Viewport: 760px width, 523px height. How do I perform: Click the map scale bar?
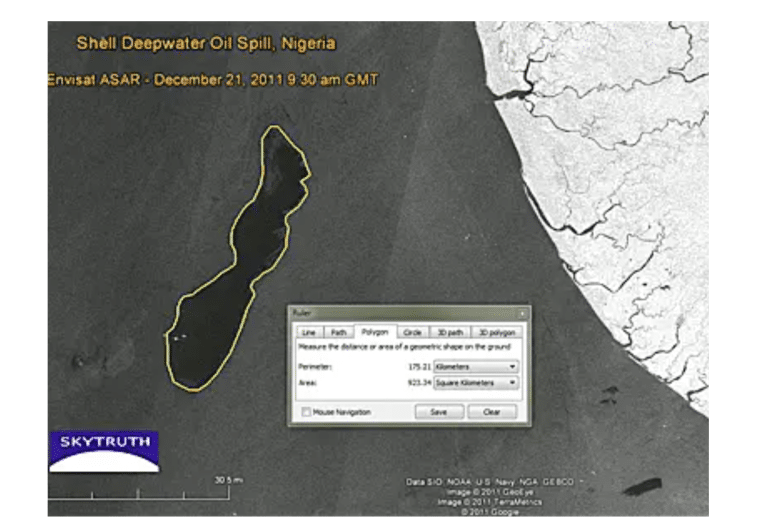click(139, 493)
